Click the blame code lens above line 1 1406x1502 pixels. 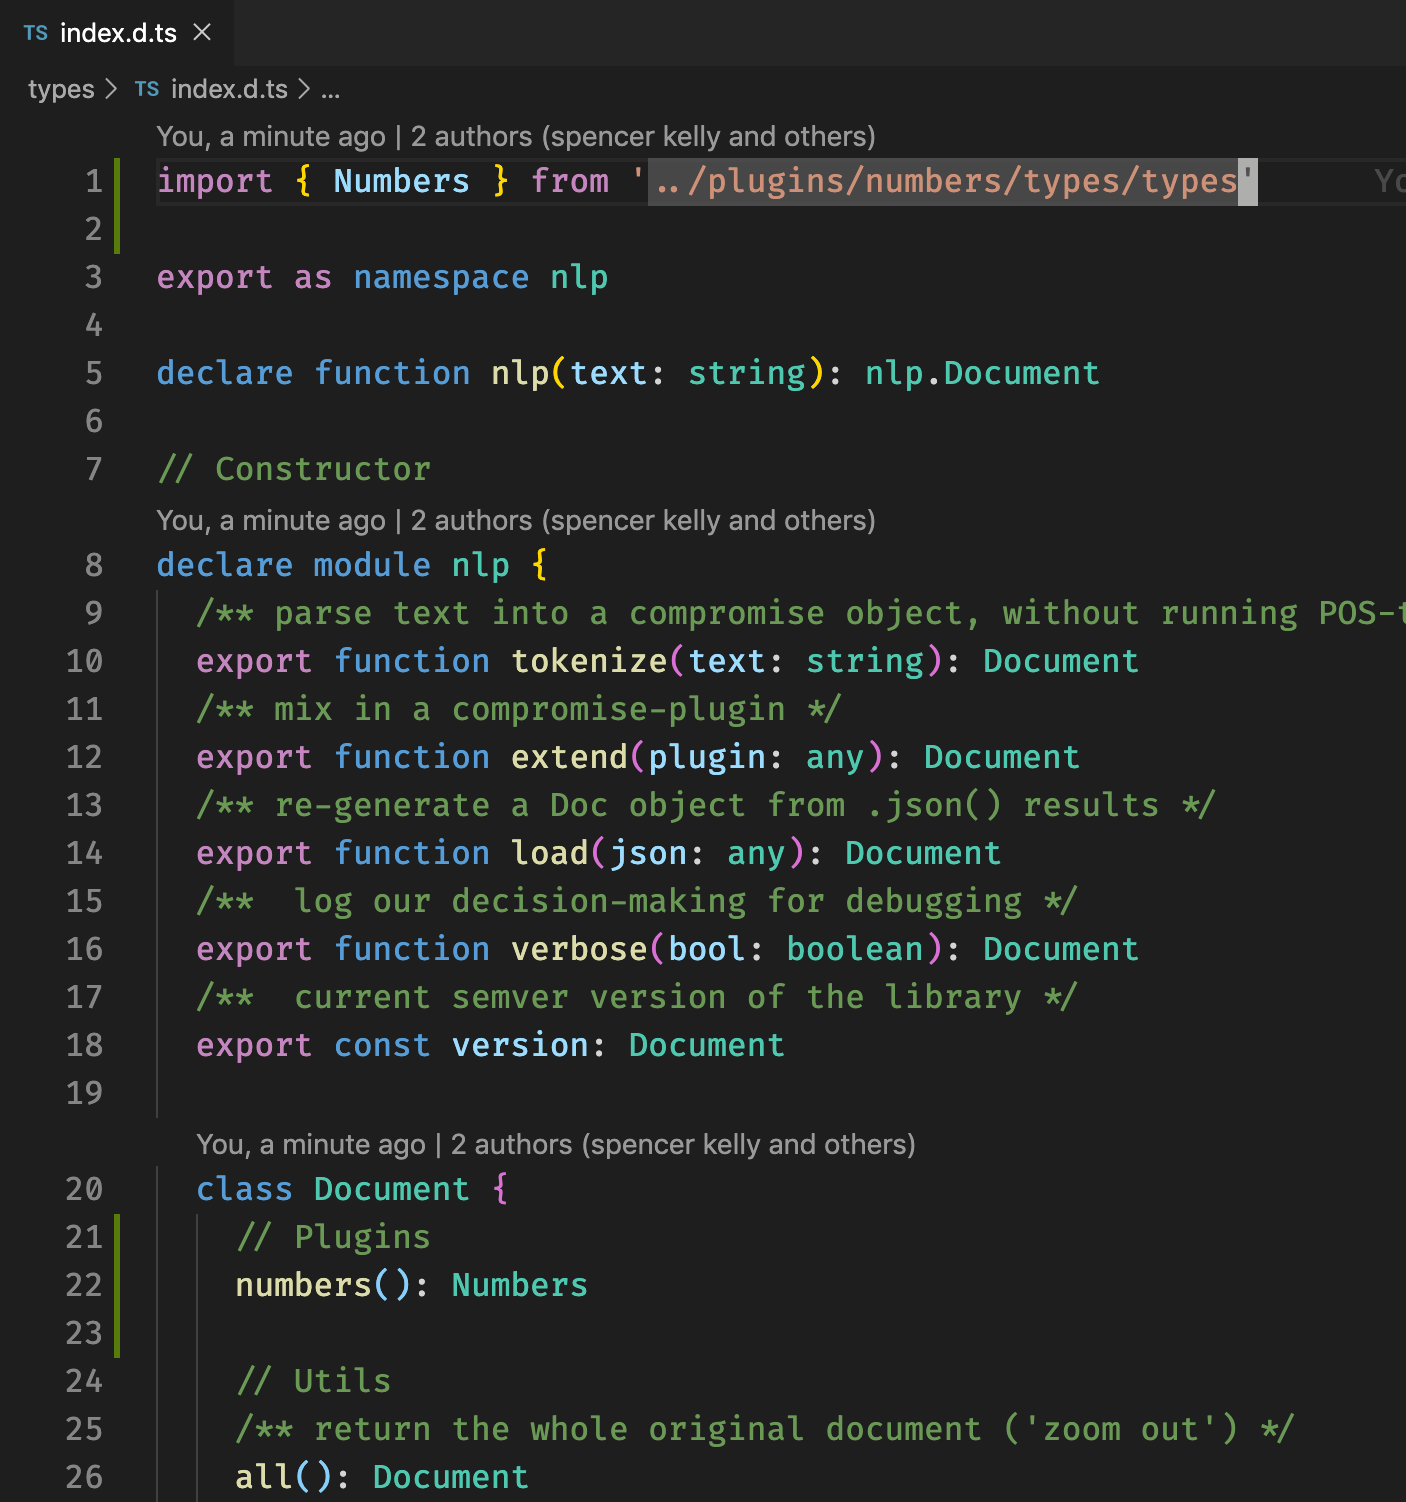point(516,136)
